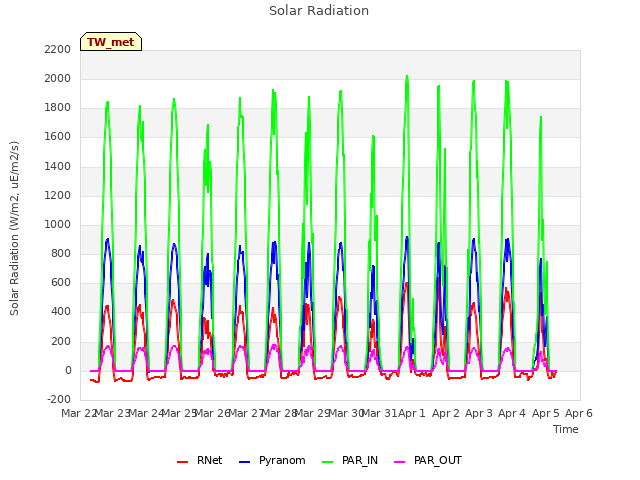Click the Mar 24 x-axis date label
The image size is (640, 480).
click(x=146, y=413)
